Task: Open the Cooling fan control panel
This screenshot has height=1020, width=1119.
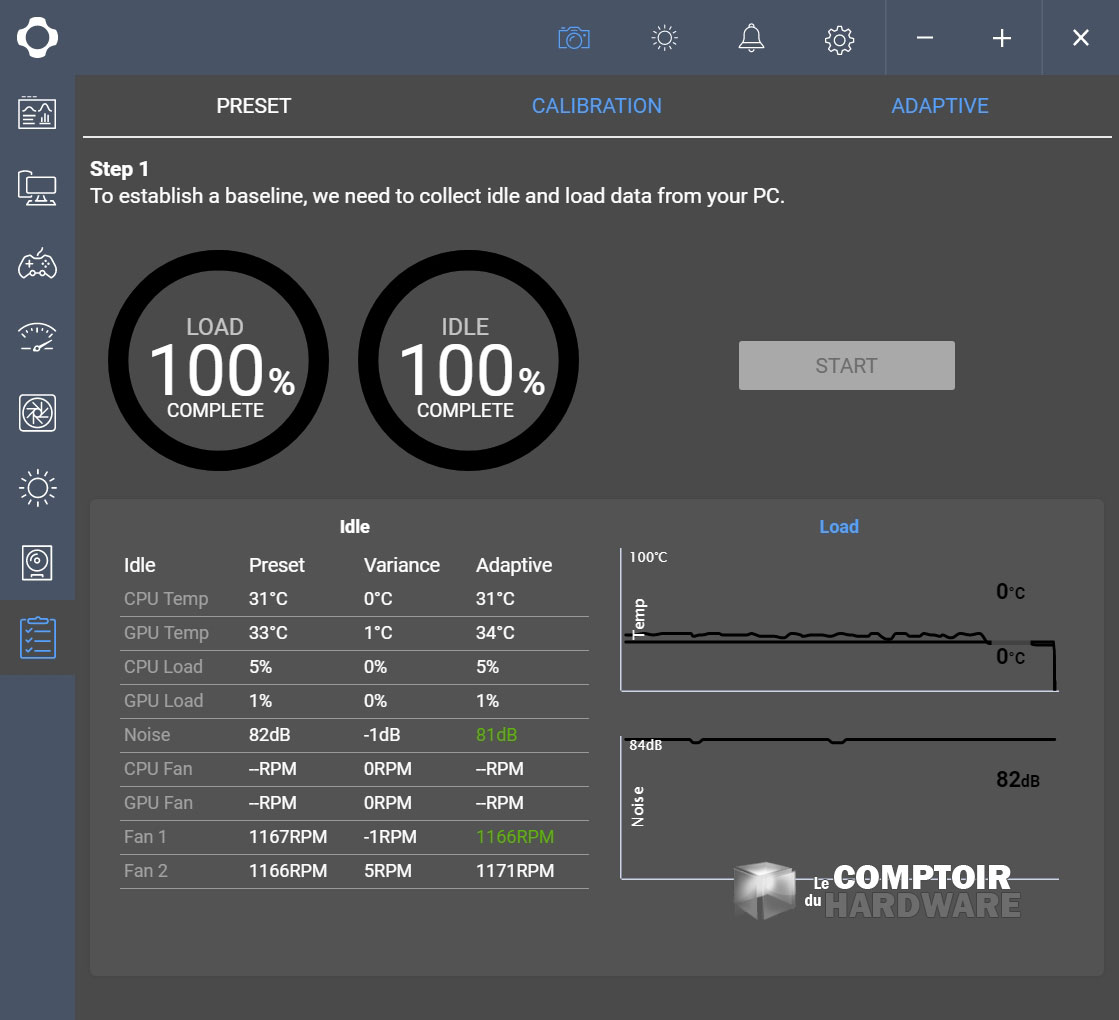Action: (37, 413)
